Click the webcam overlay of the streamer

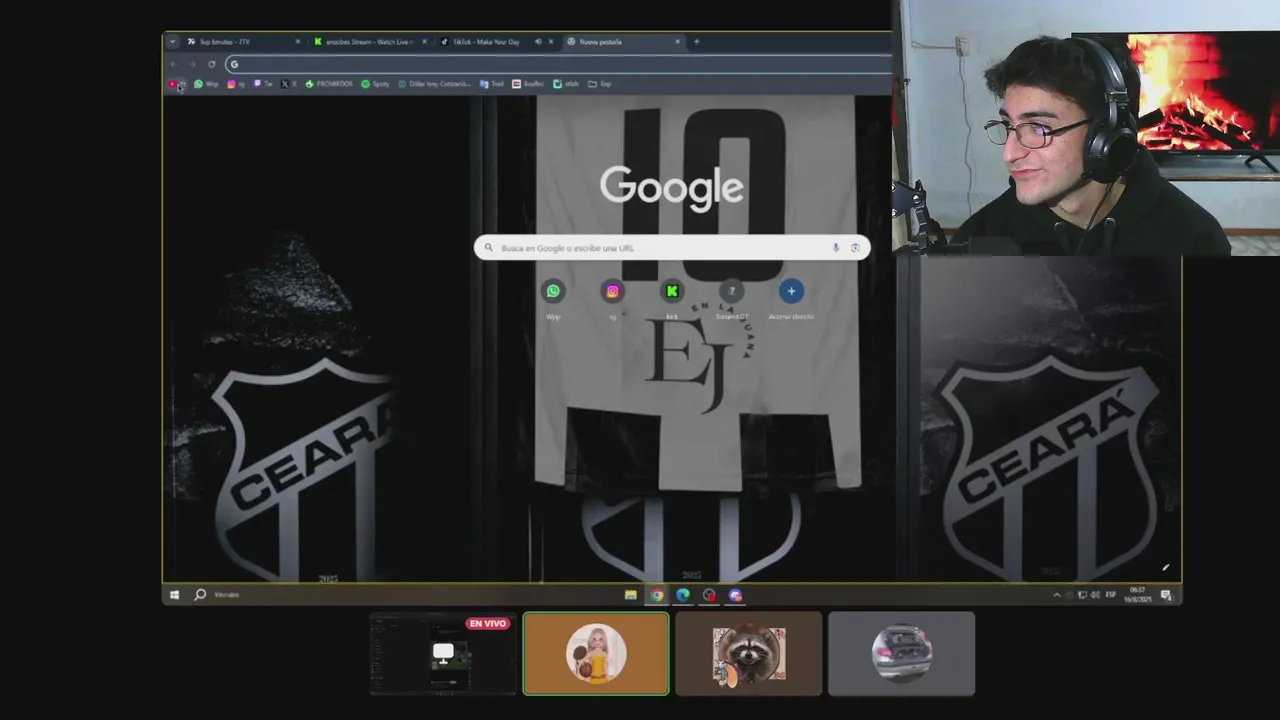[x=1086, y=128]
